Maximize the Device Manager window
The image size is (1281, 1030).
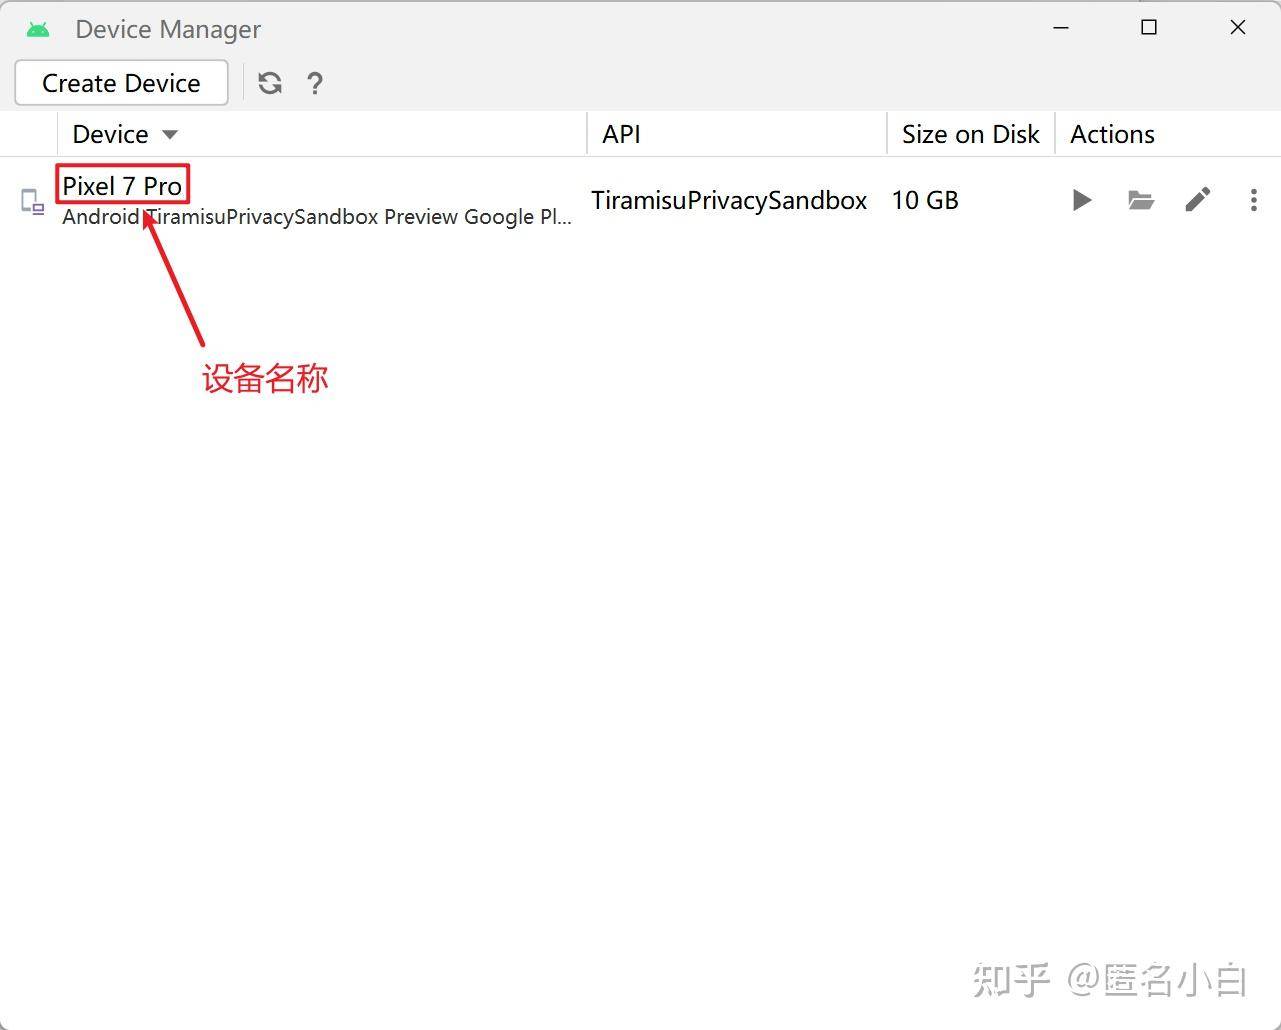point(1149,28)
